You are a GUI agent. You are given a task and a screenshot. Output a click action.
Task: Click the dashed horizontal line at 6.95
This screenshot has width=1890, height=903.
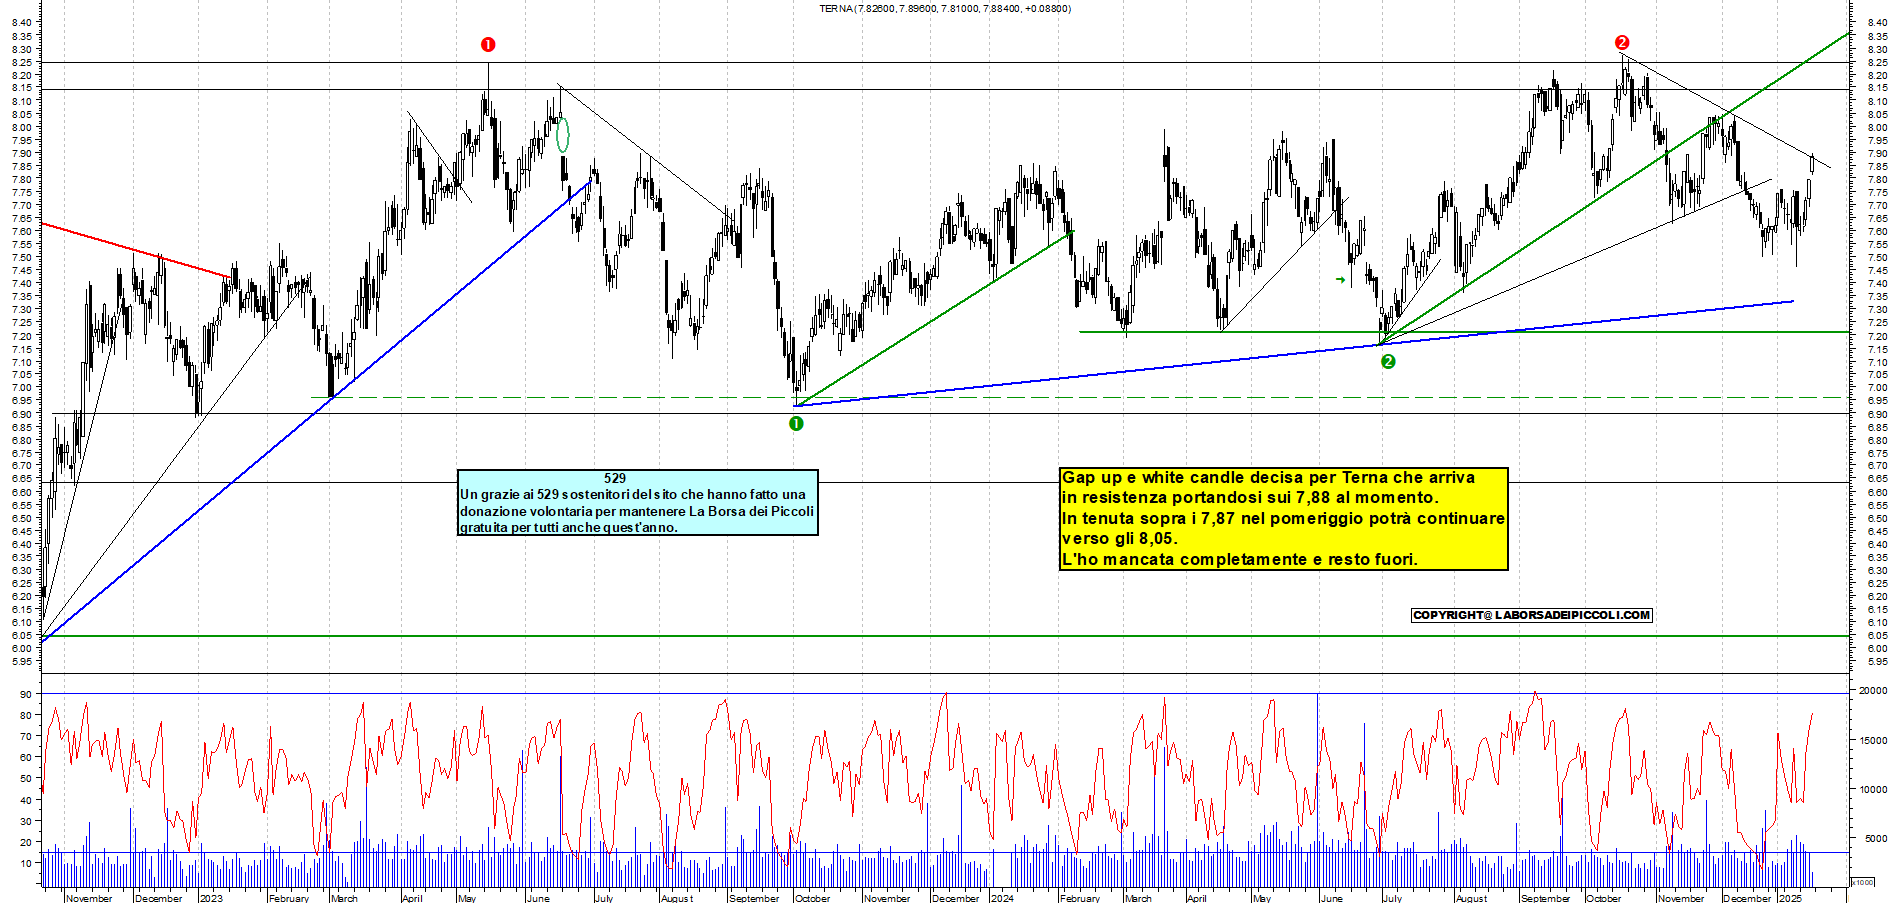click(x=1080, y=397)
